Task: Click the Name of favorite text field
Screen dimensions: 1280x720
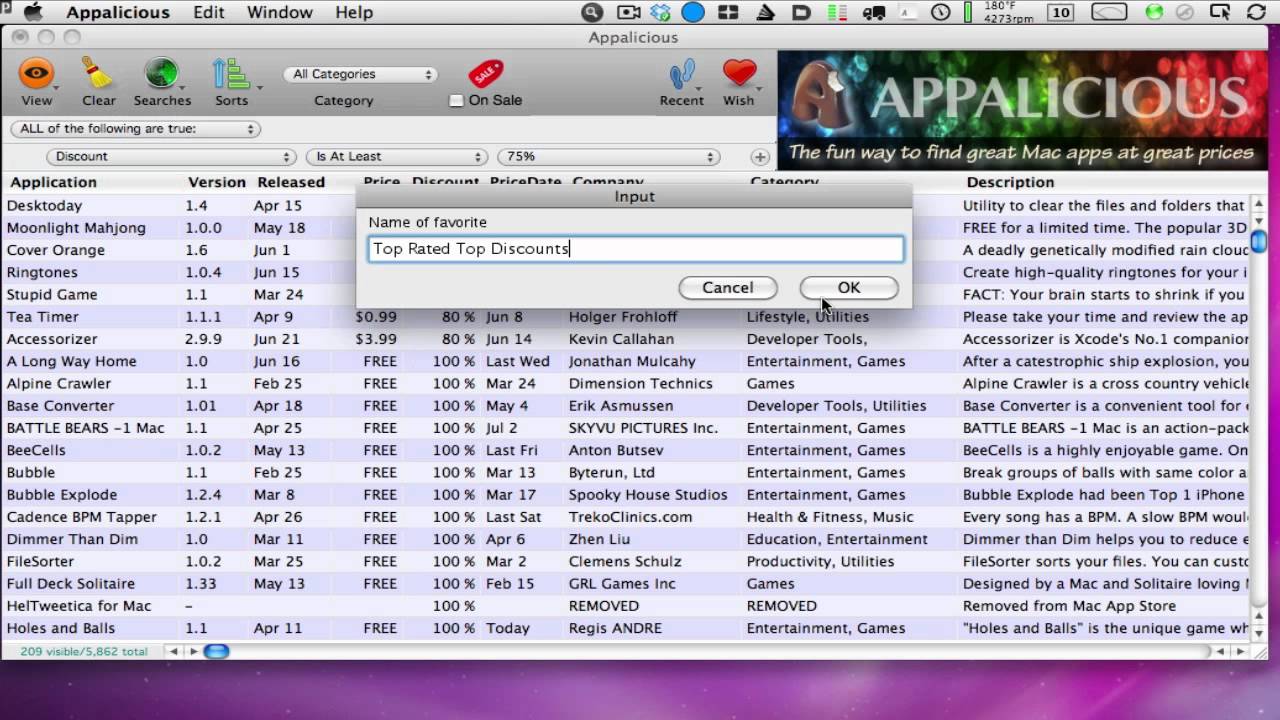Action: coord(636,249)
